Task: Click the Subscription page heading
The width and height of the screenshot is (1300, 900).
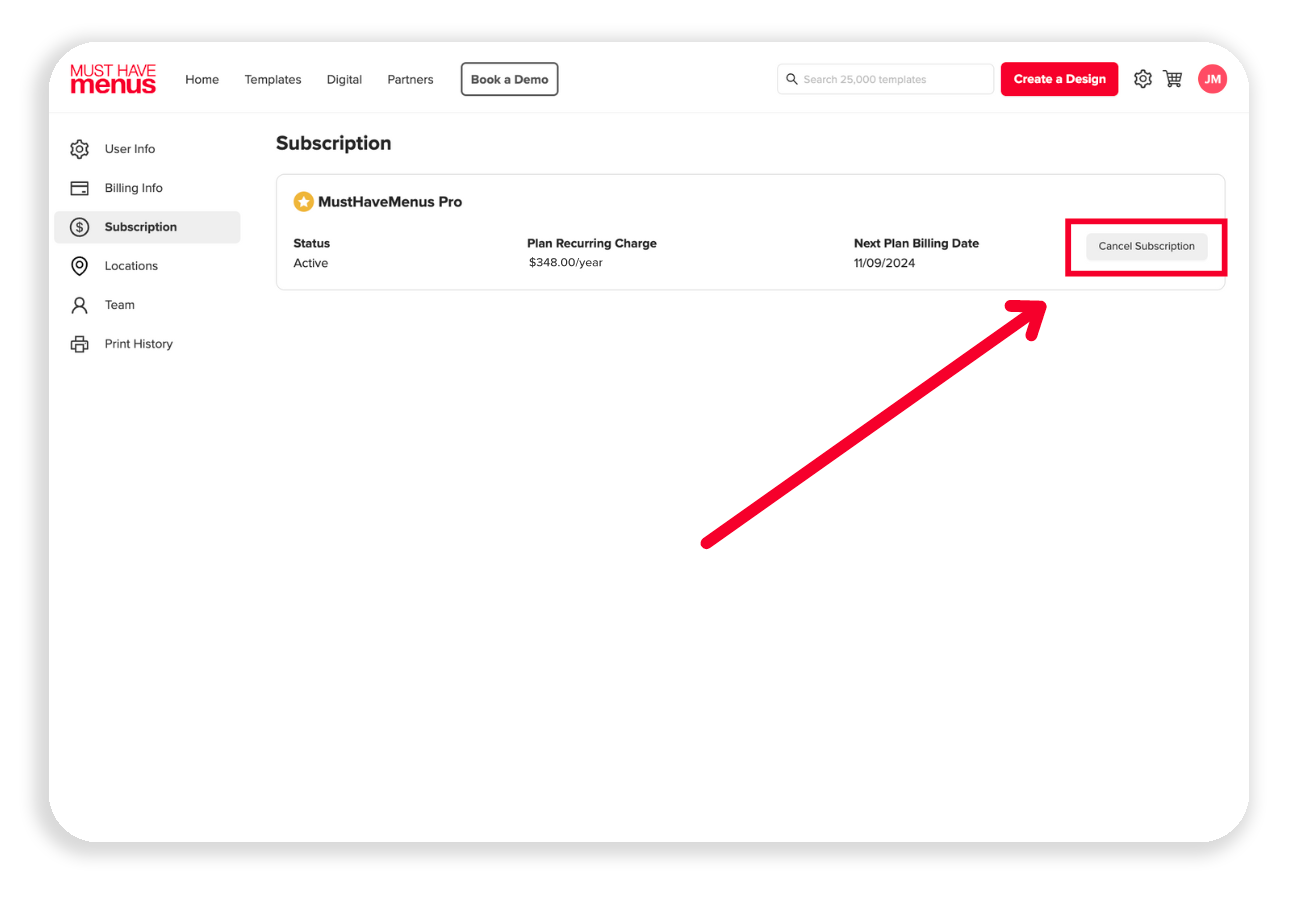Action: click(334, 143)
